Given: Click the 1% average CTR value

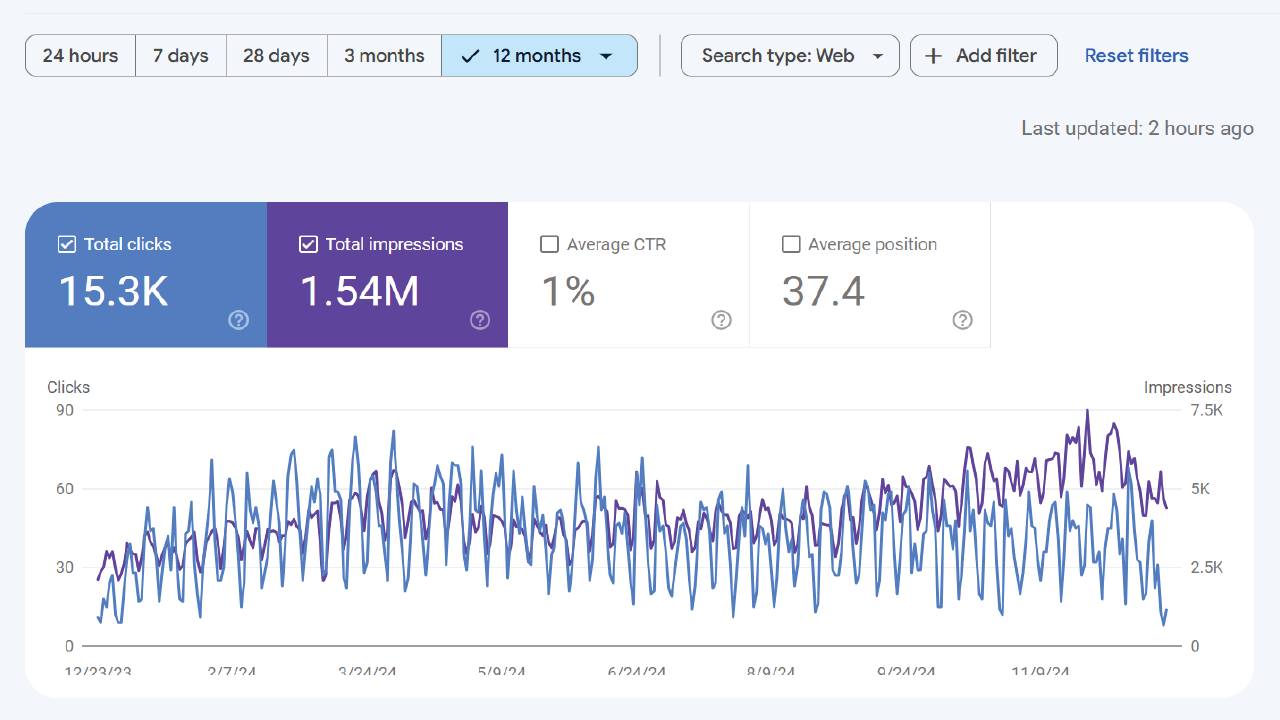Looking at the screenshot, I should [x=568, y=291].
